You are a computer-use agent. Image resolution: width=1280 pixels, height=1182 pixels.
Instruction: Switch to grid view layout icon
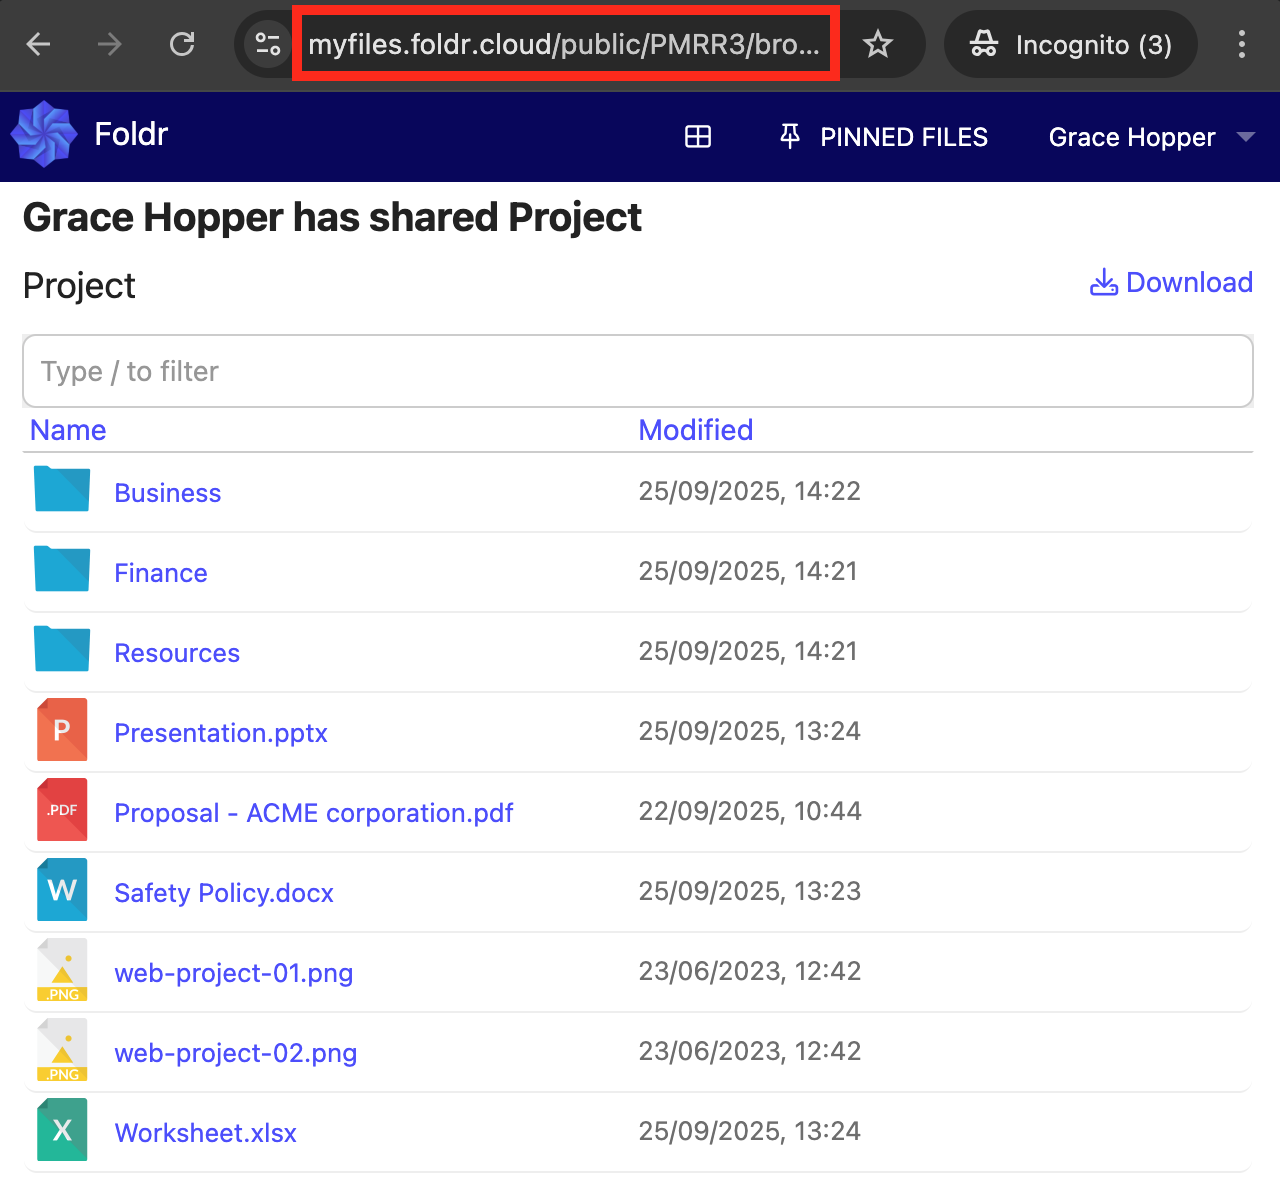coord(697,137)
